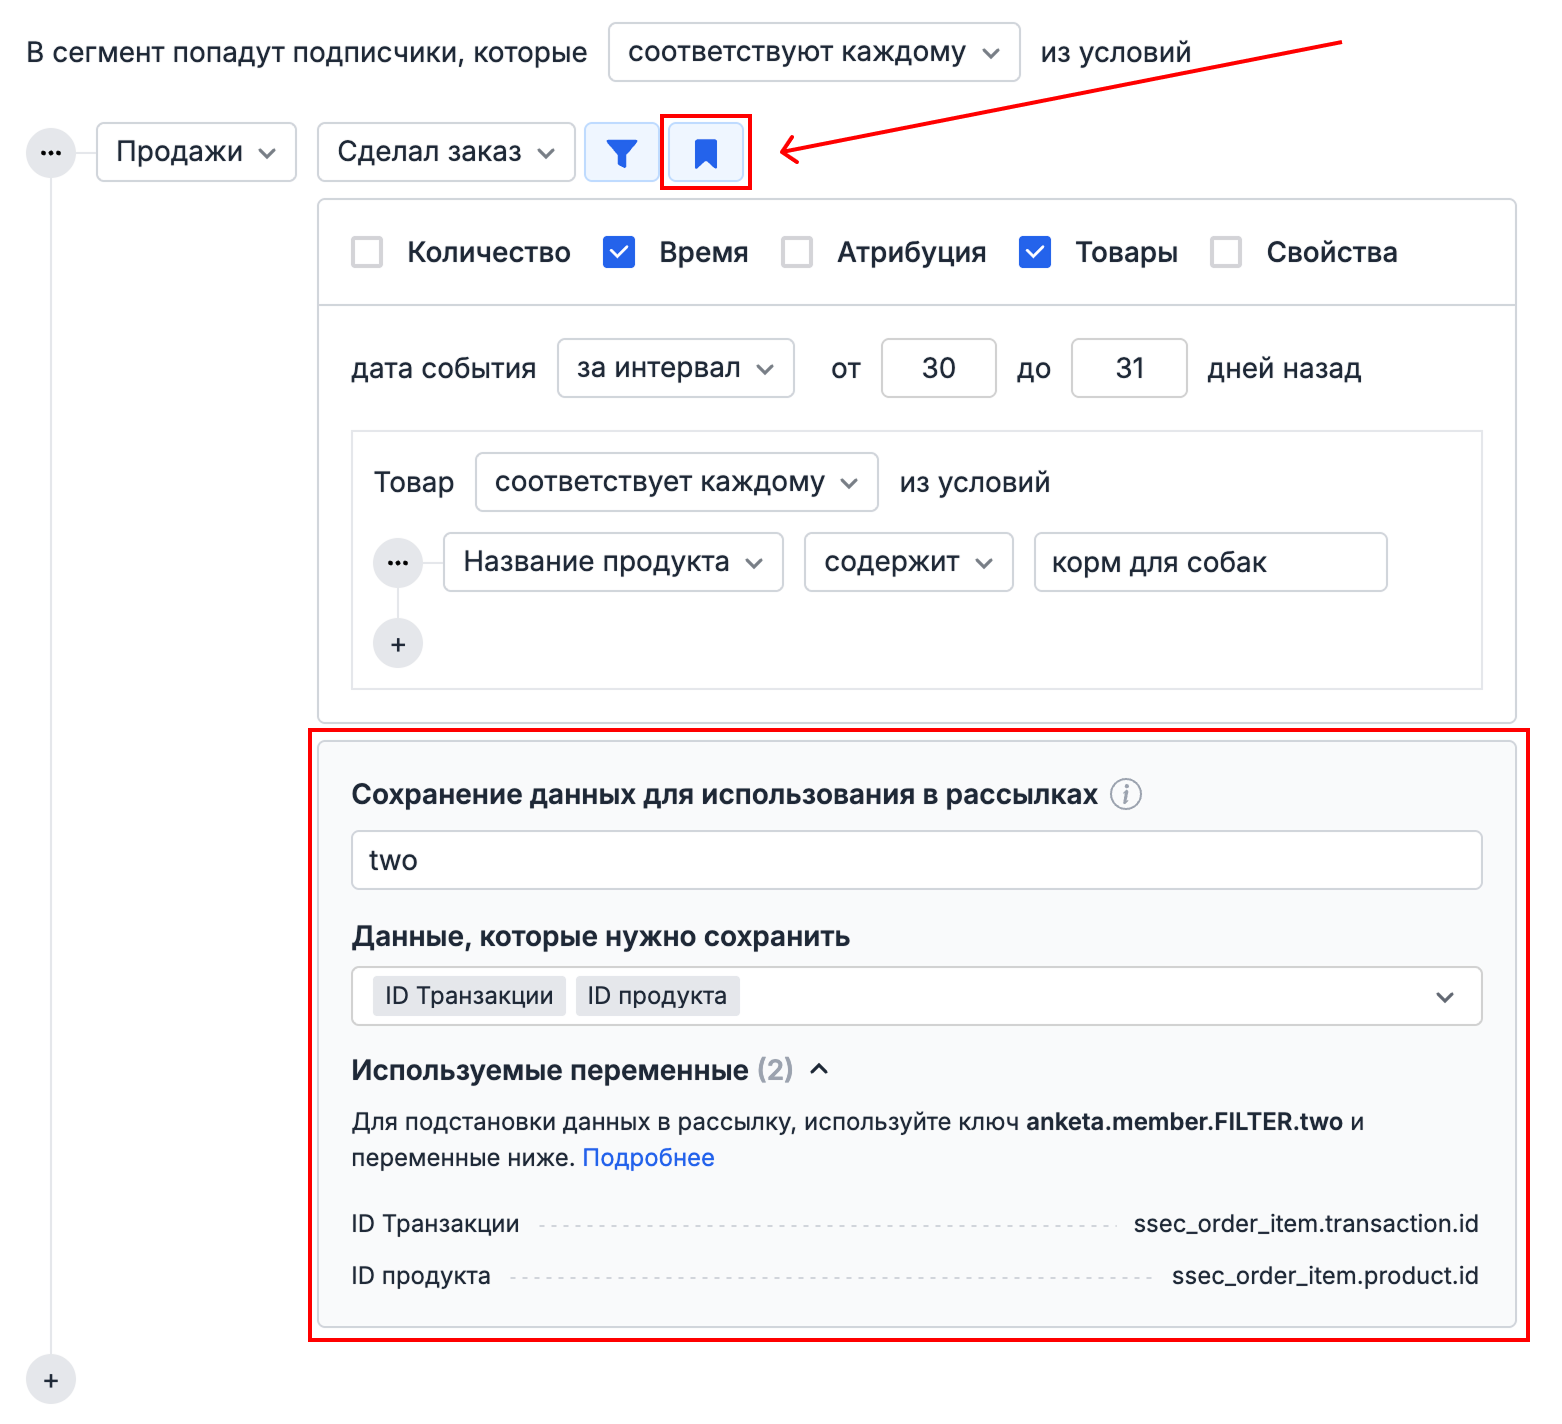Open the содержит operator dropdown
This screenshot has height=1424, width=1562.
tap(908, 562)
